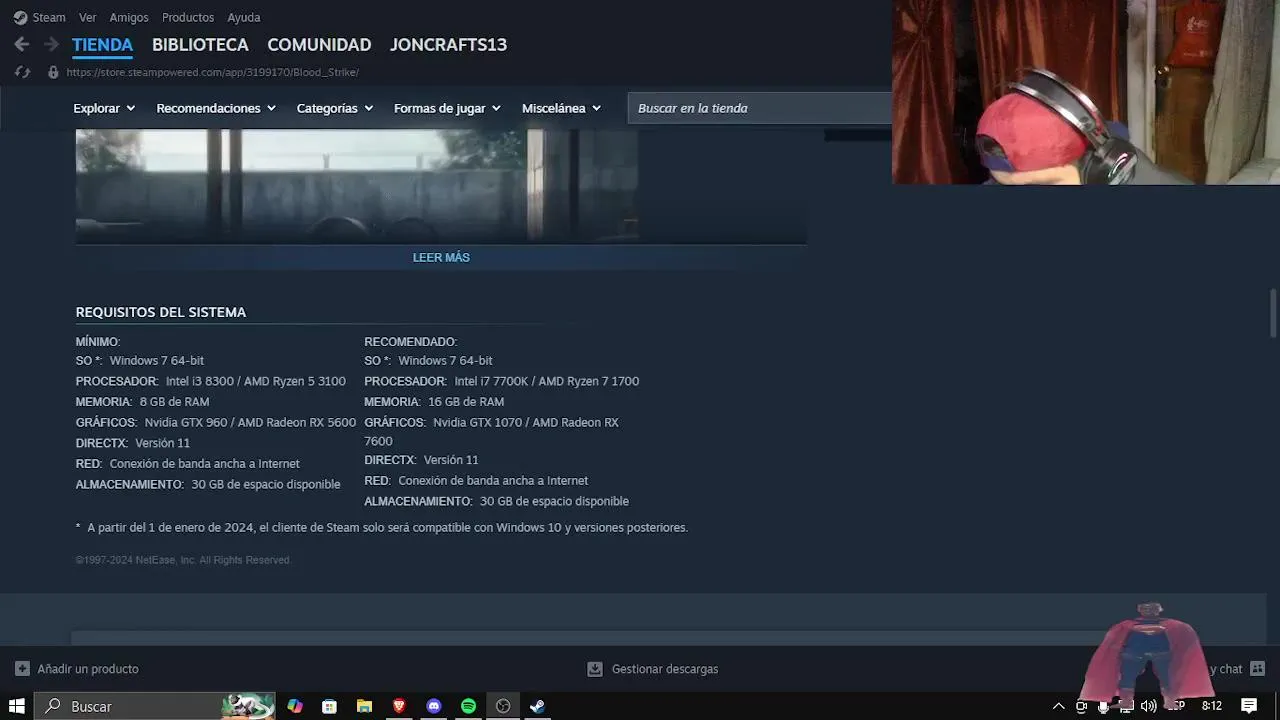
Task: Open the Windows notification center icon
Action: [1249, 706]
